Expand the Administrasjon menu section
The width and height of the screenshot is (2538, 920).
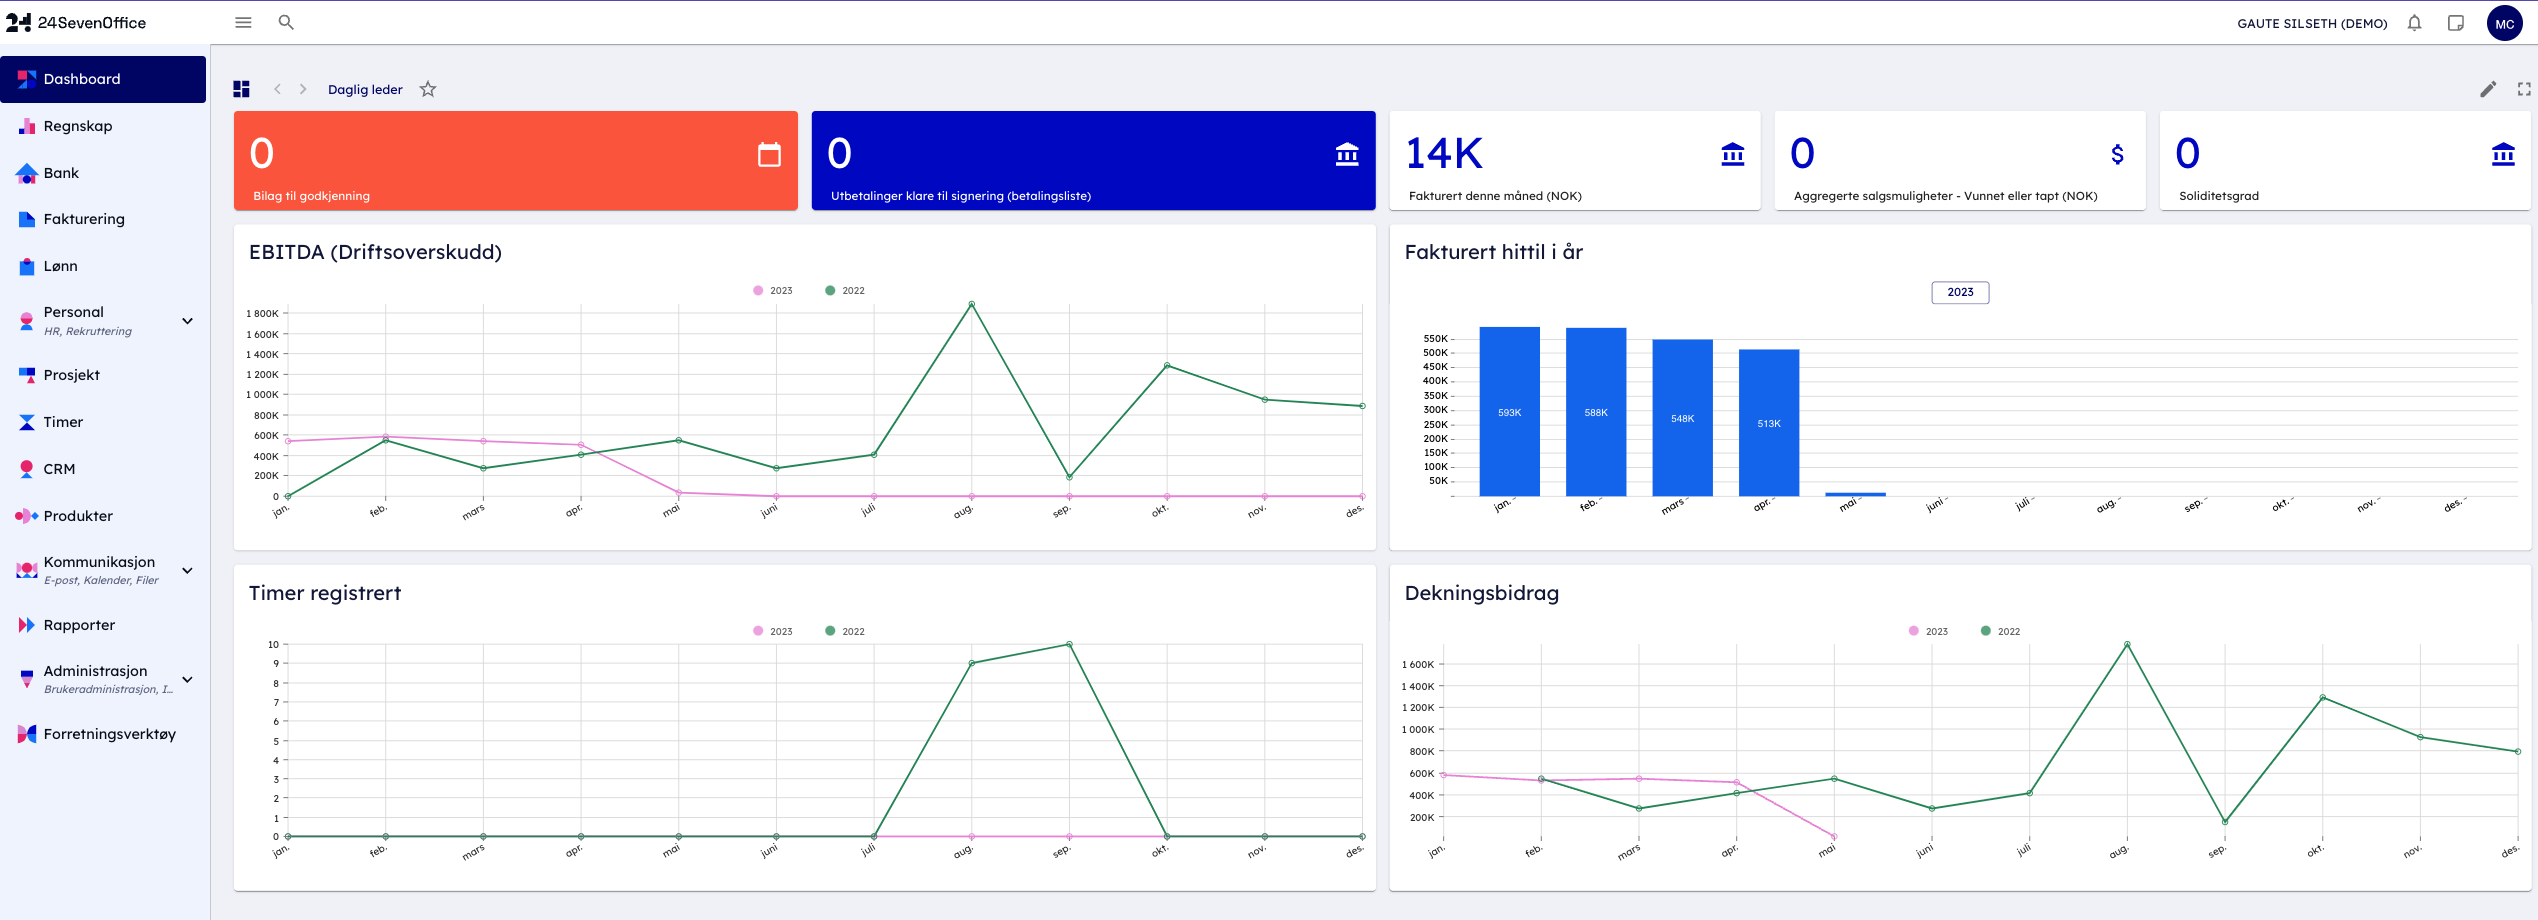(187, 680)
